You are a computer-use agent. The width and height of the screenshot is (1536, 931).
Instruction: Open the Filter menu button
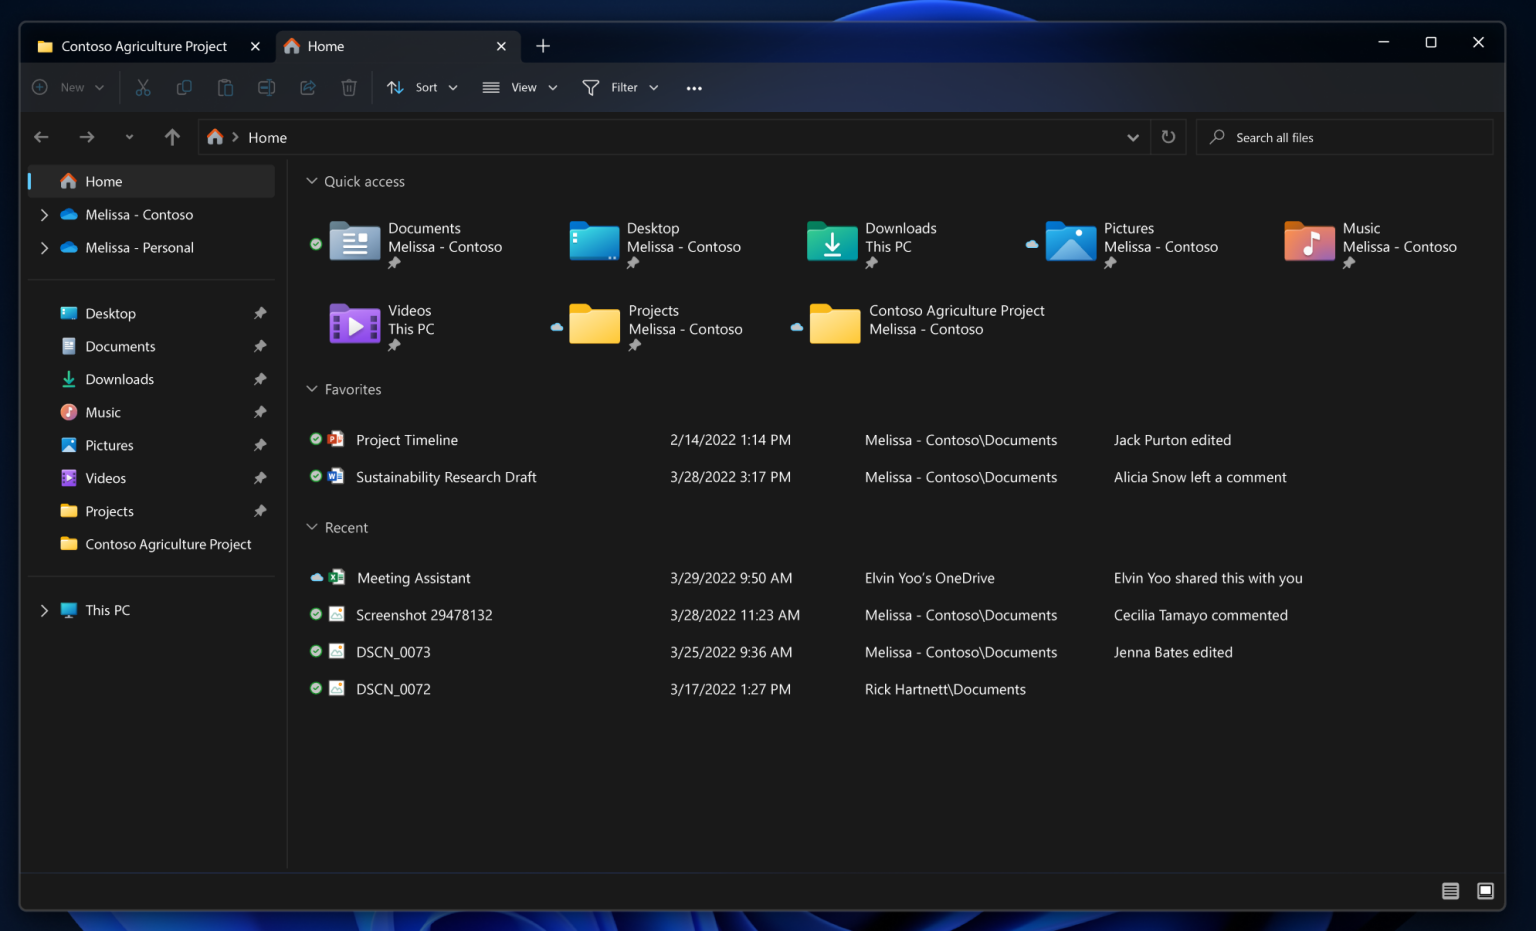click(x=621, y=88)
